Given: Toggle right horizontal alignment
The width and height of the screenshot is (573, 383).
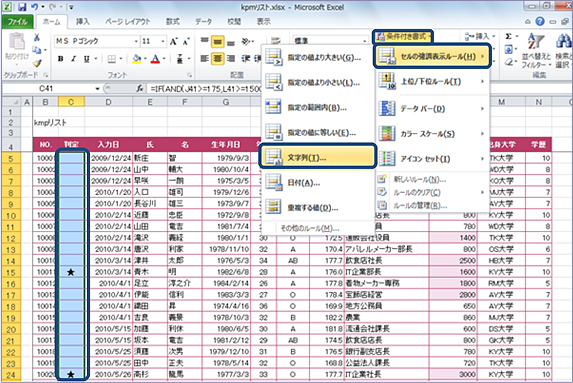Looking at the screenshot, I should point(231,58).
